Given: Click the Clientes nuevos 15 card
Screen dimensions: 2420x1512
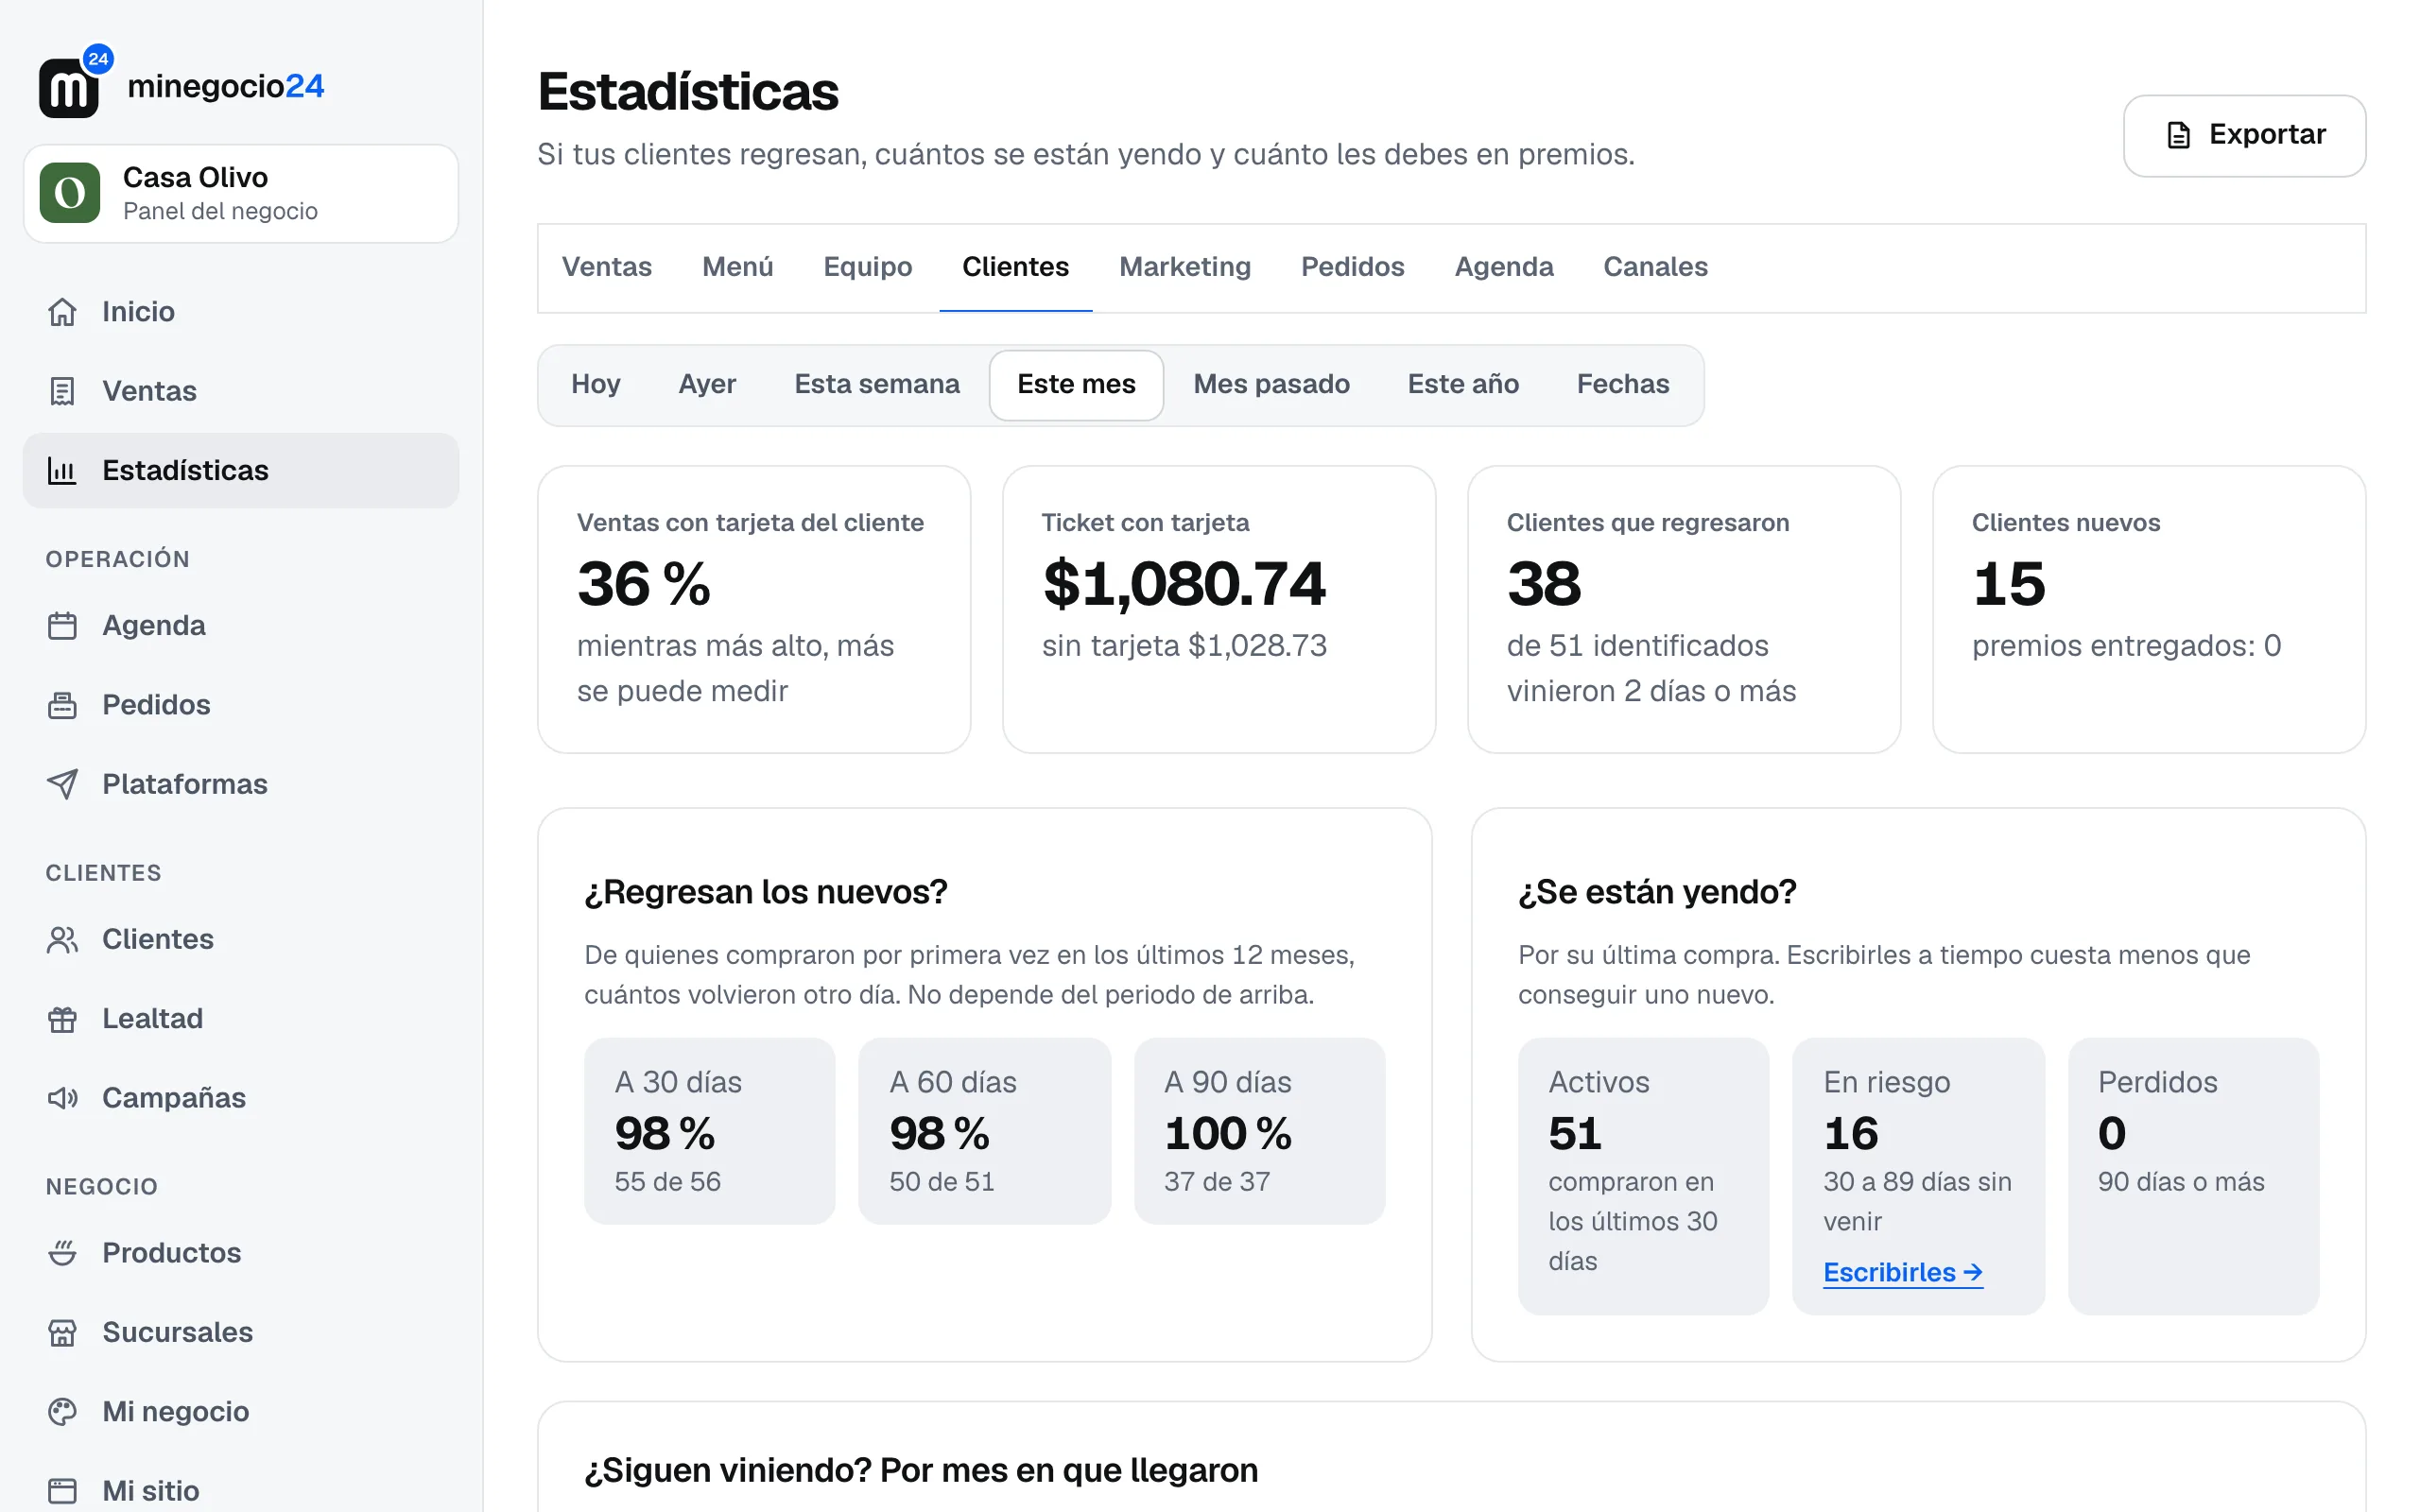Looking at the screenshot, I should pos(2149,609).
